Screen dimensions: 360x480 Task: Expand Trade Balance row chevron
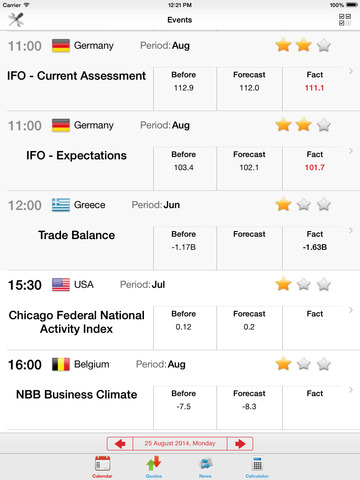[x=351, y=230]
